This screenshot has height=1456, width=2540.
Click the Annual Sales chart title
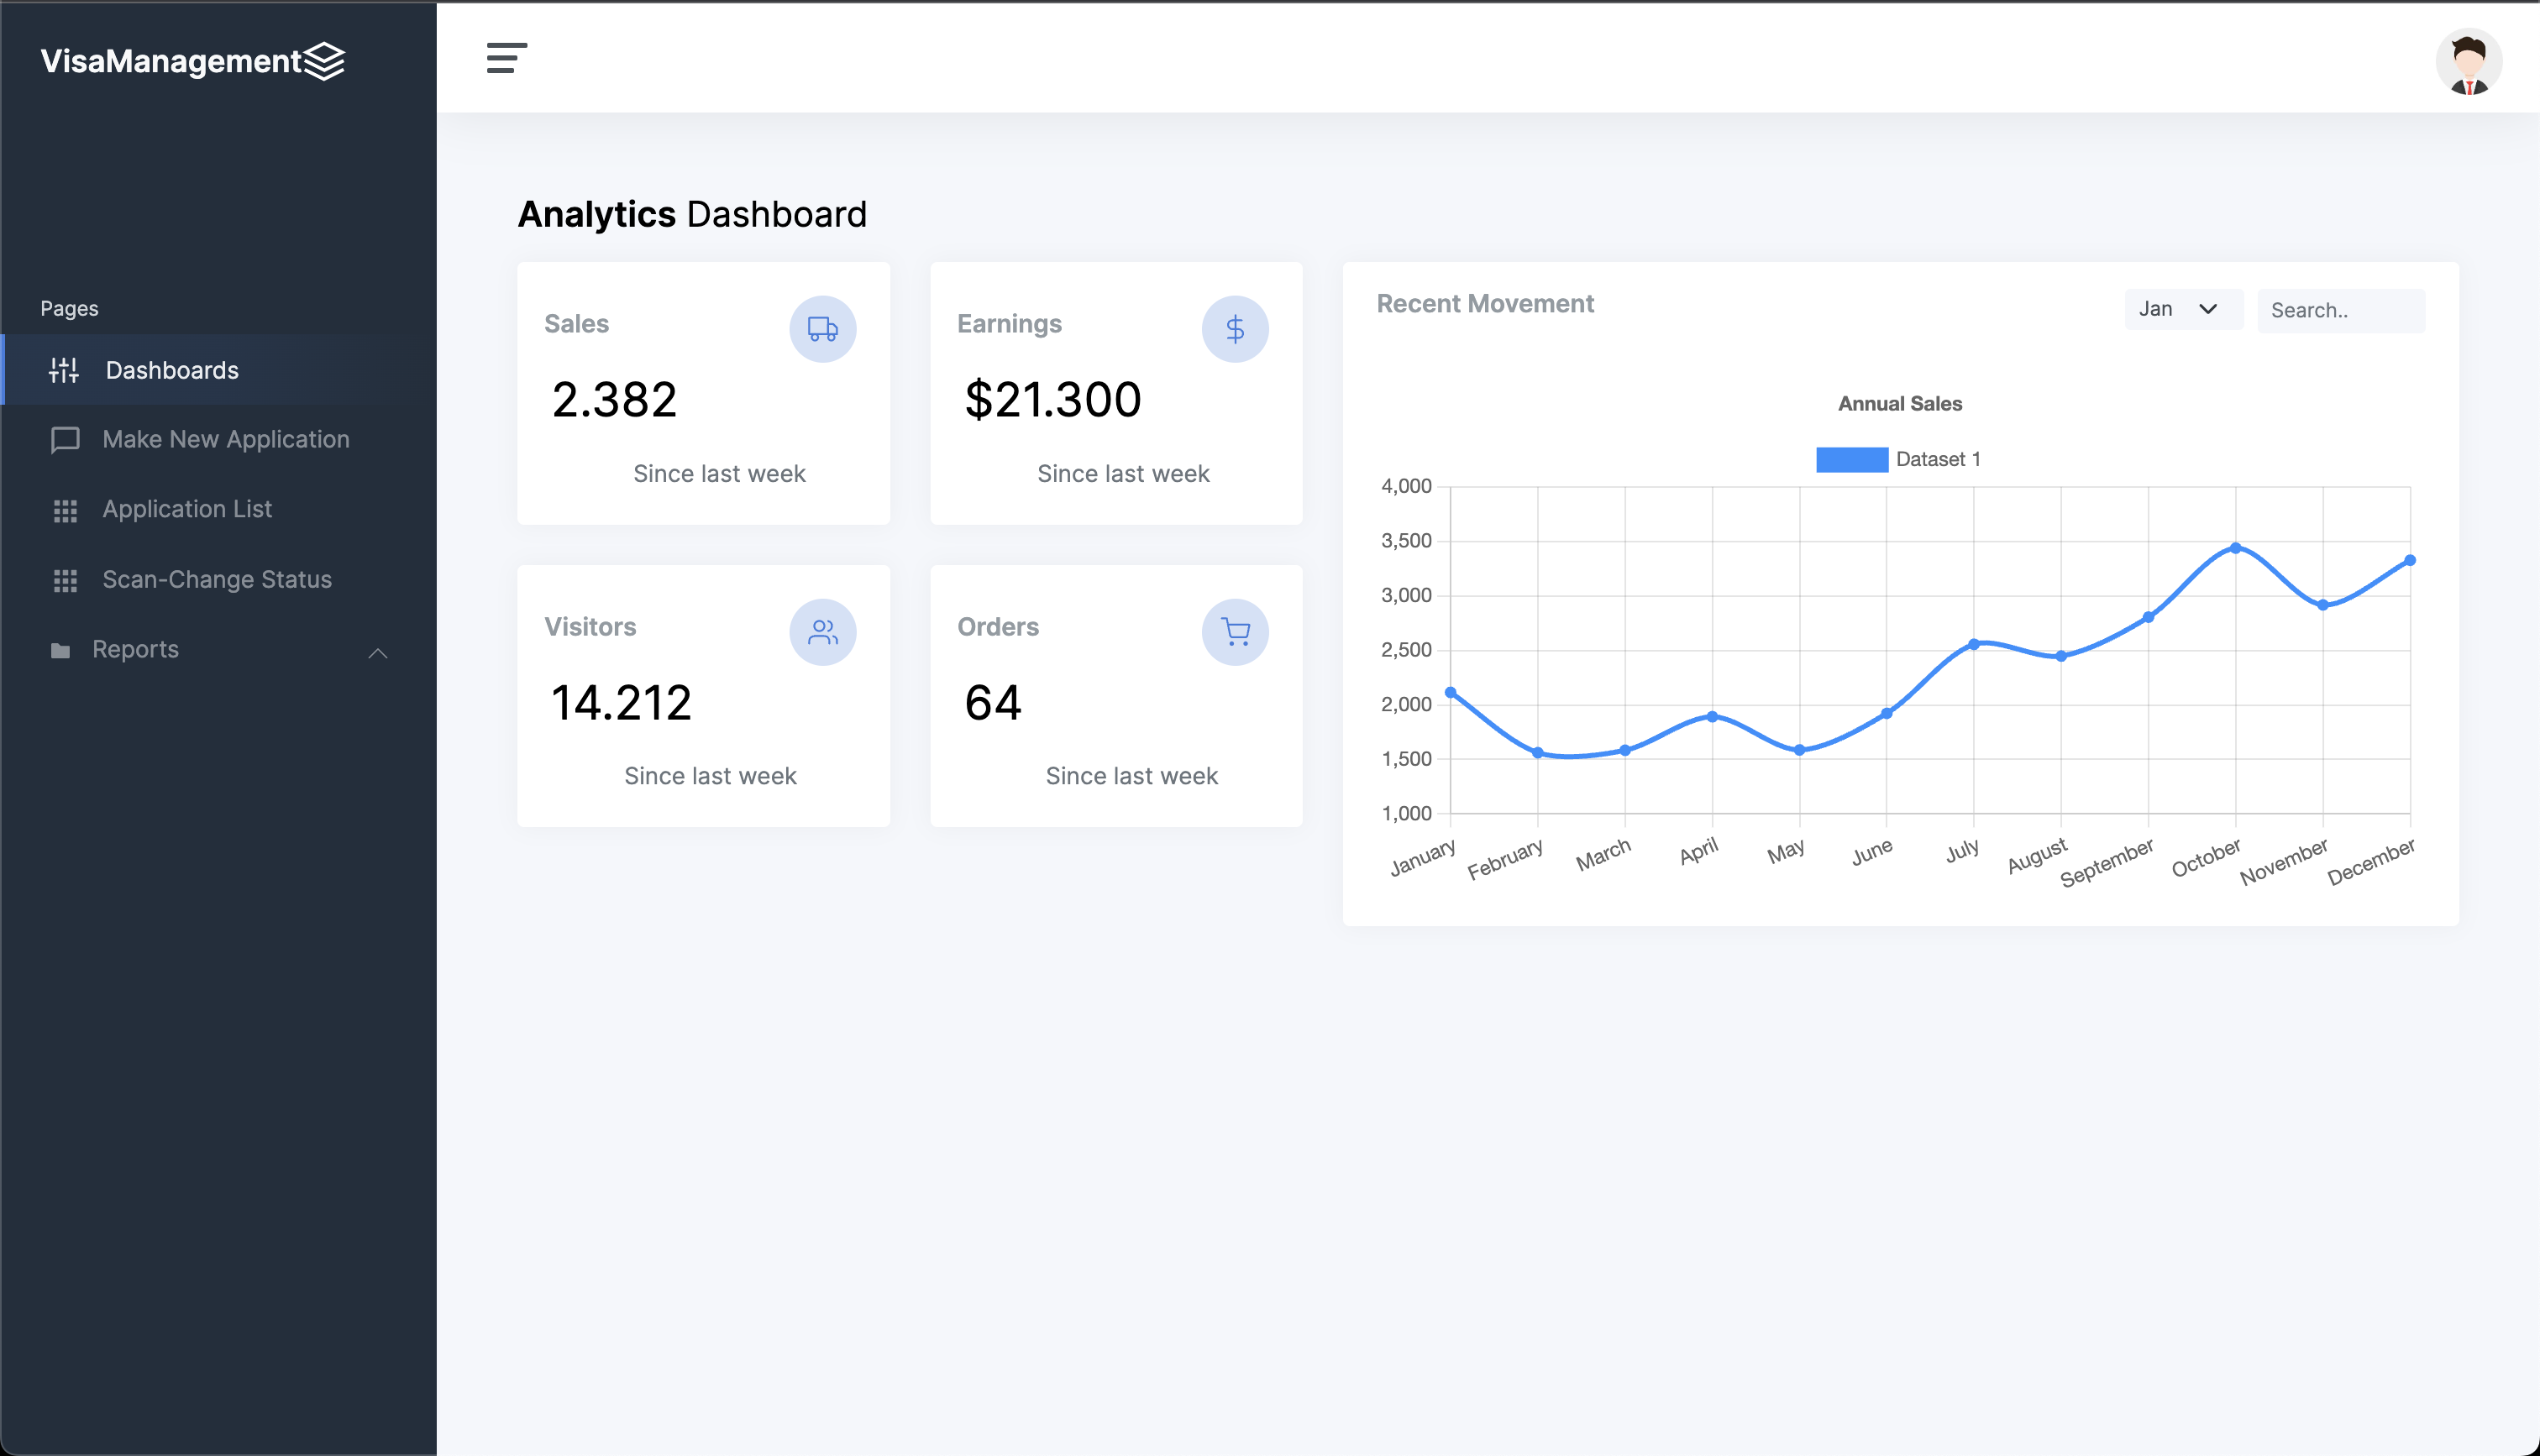1900,404
